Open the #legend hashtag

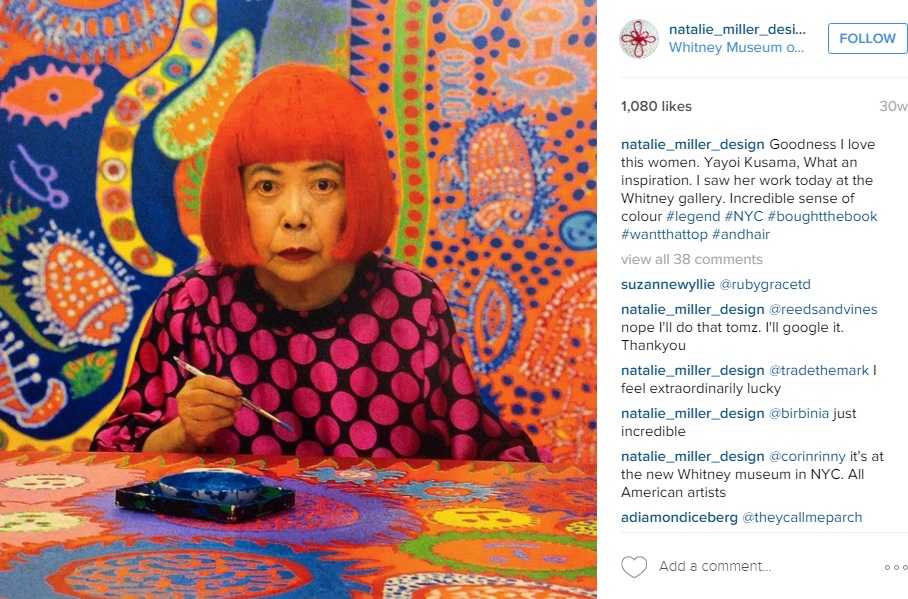(x=693, y=216)
